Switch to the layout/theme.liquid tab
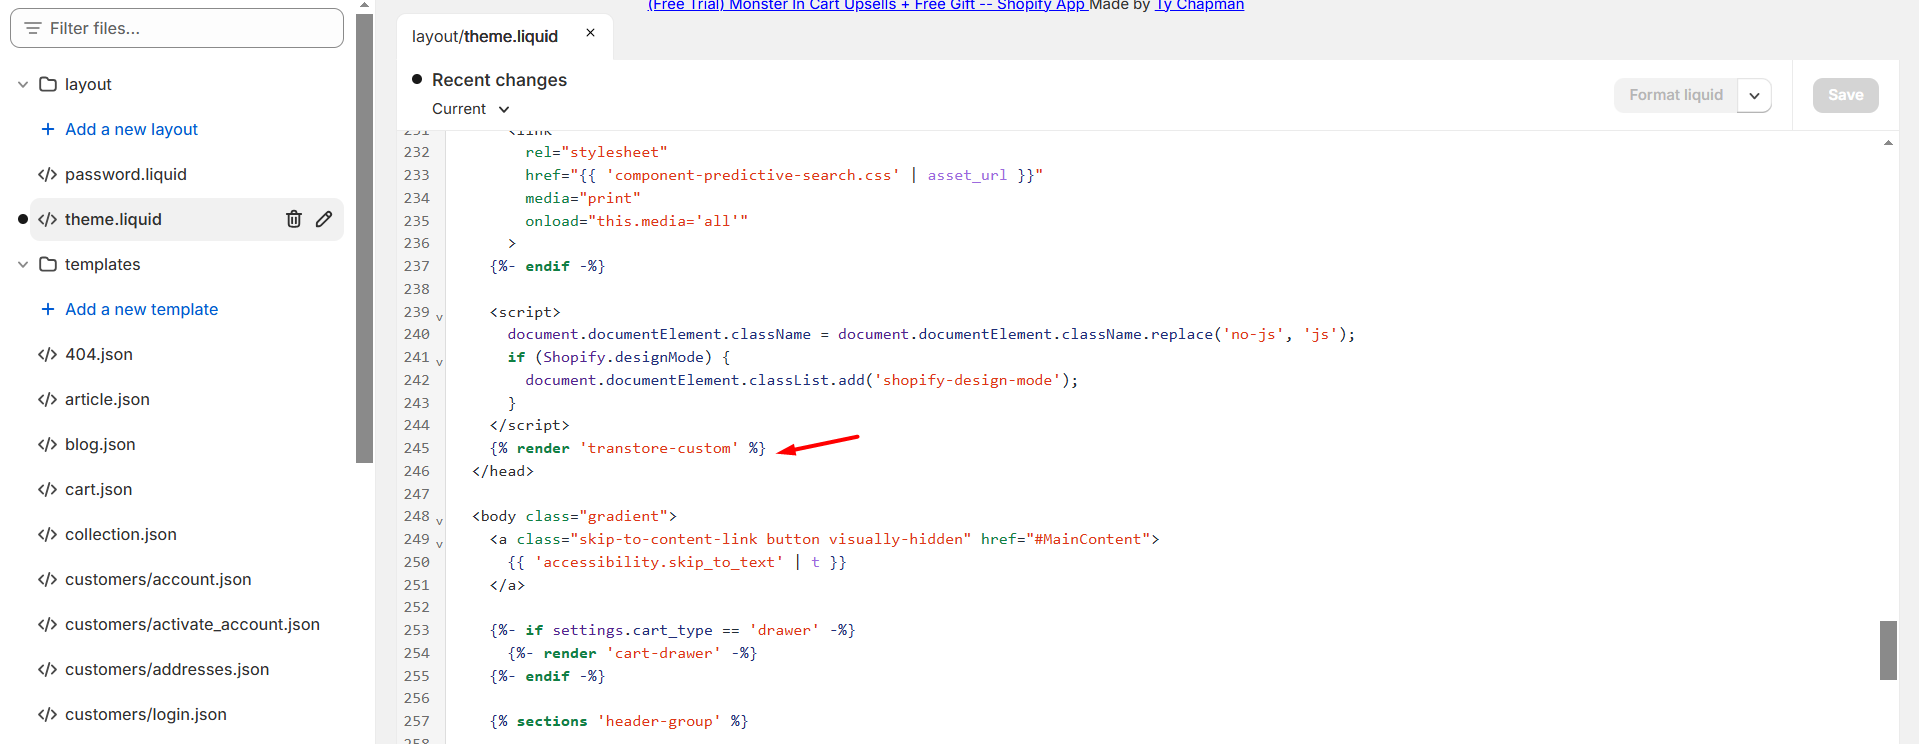 point(485,36)
